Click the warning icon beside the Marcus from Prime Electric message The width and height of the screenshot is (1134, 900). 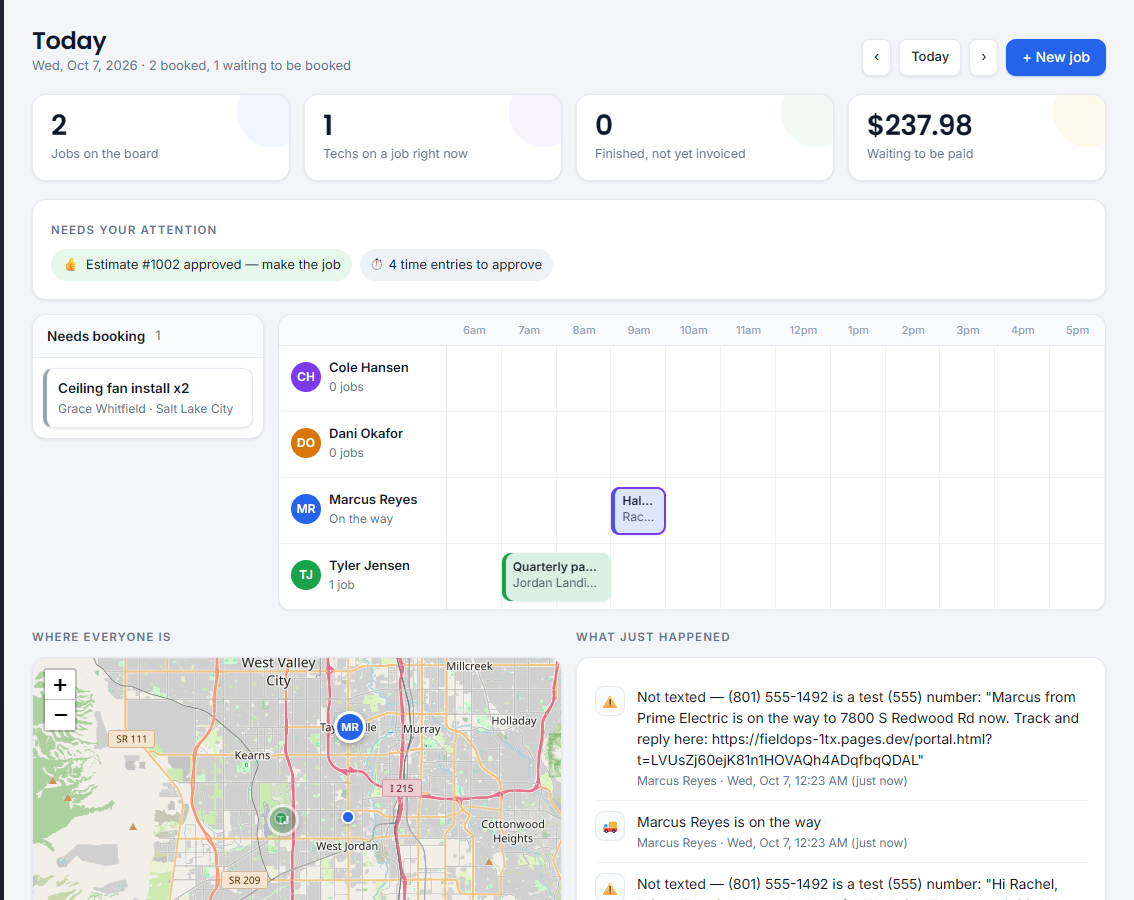click(610, 701)
